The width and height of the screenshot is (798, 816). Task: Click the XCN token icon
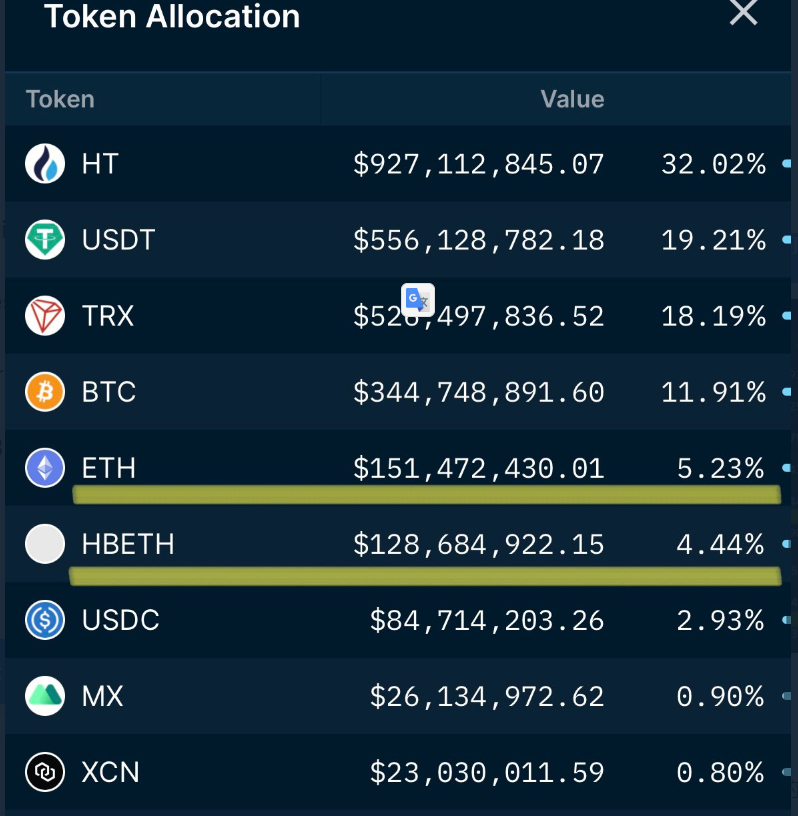click(x=45, y=772)
